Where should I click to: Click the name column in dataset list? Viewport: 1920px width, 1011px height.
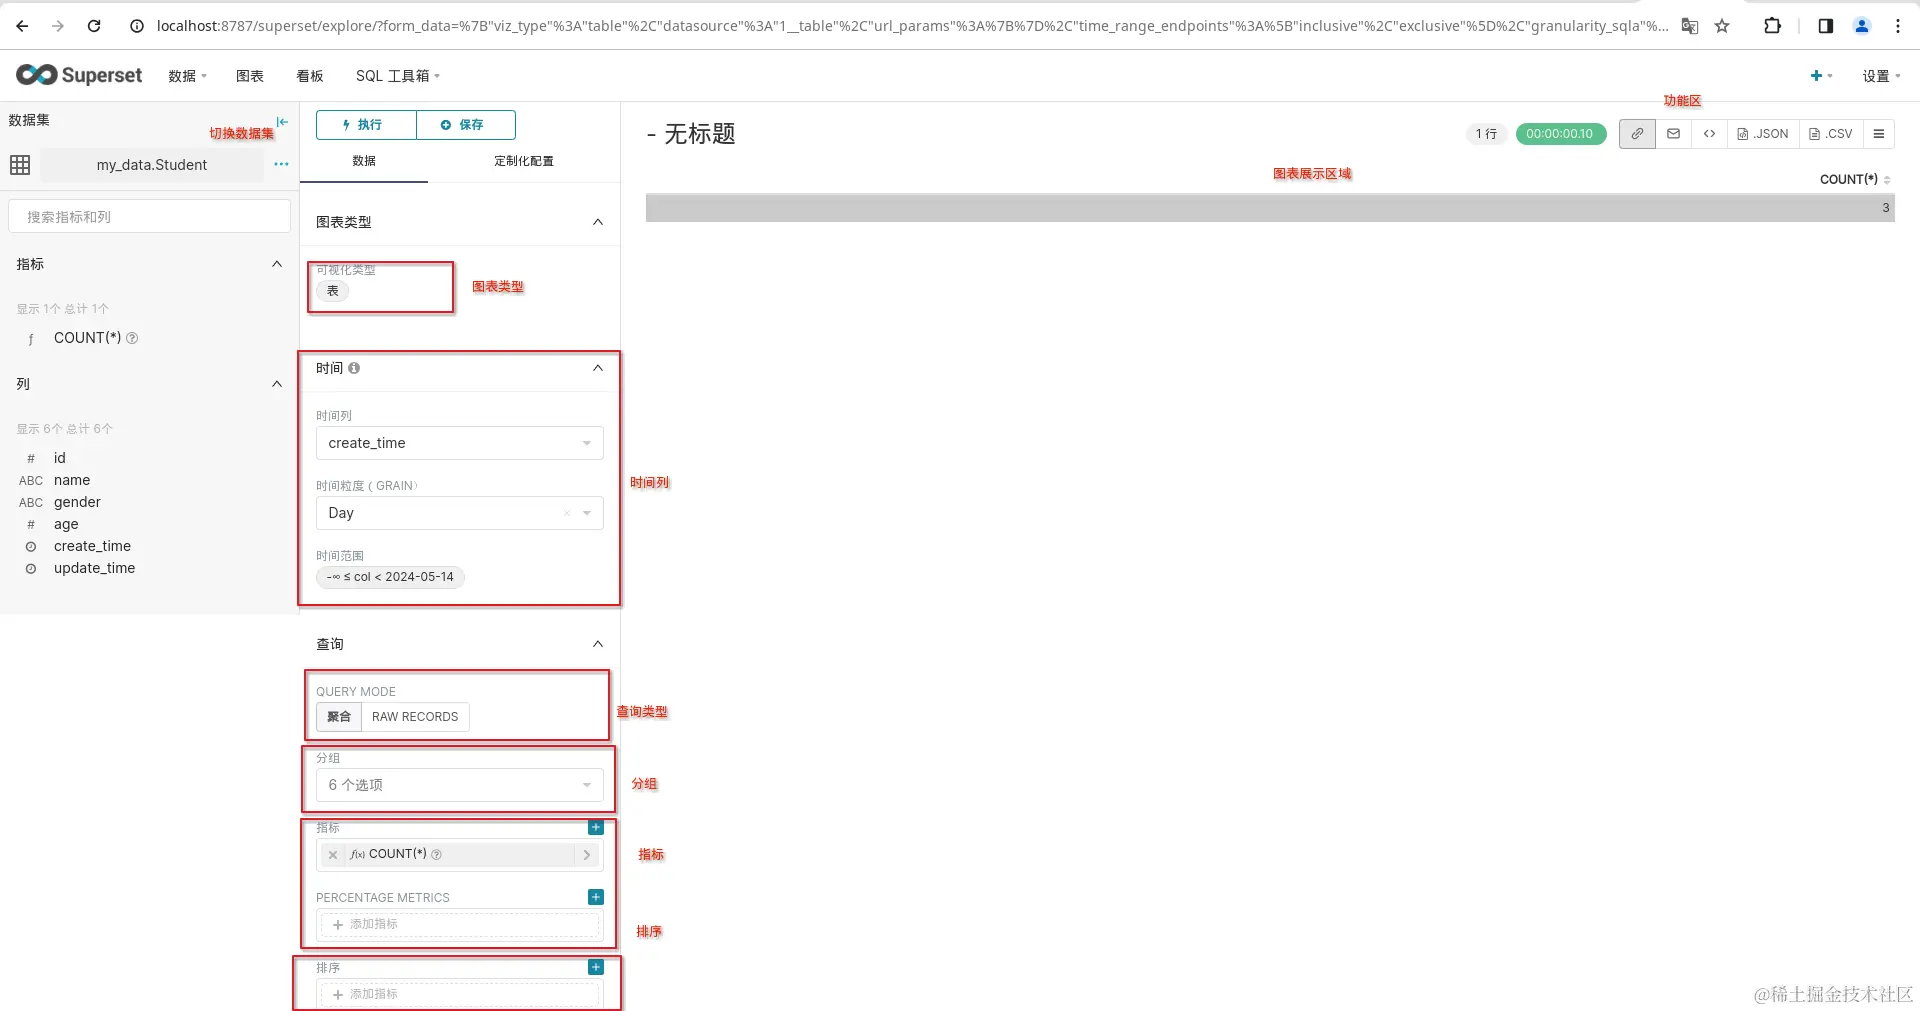click(72, 480)
